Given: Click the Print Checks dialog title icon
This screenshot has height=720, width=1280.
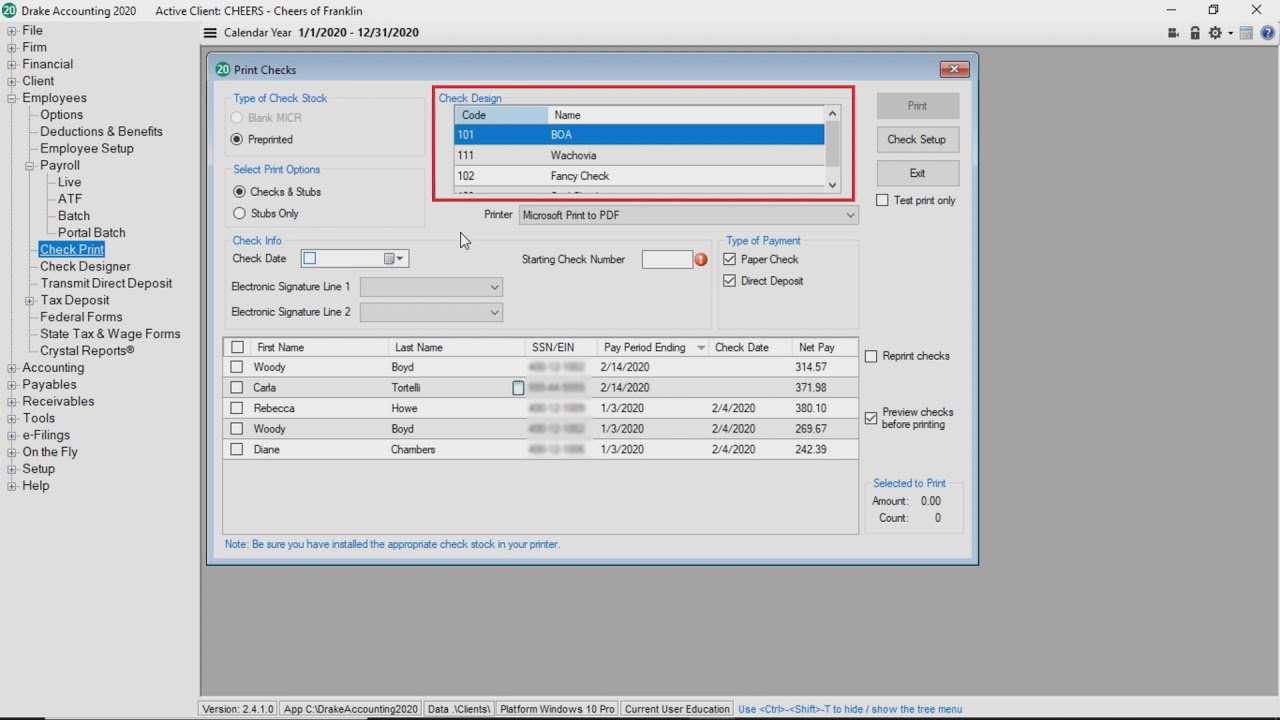Looking at the screenshot, I should [x=223, y=70].
